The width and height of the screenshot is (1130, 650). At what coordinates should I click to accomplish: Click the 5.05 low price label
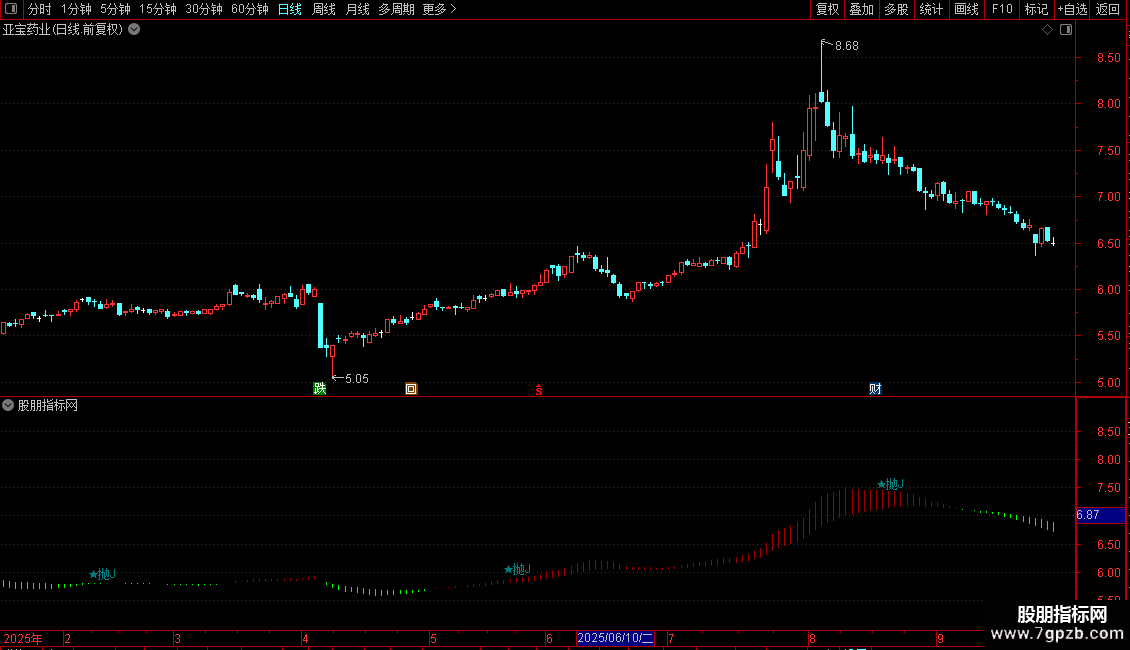tap(357, 378)
